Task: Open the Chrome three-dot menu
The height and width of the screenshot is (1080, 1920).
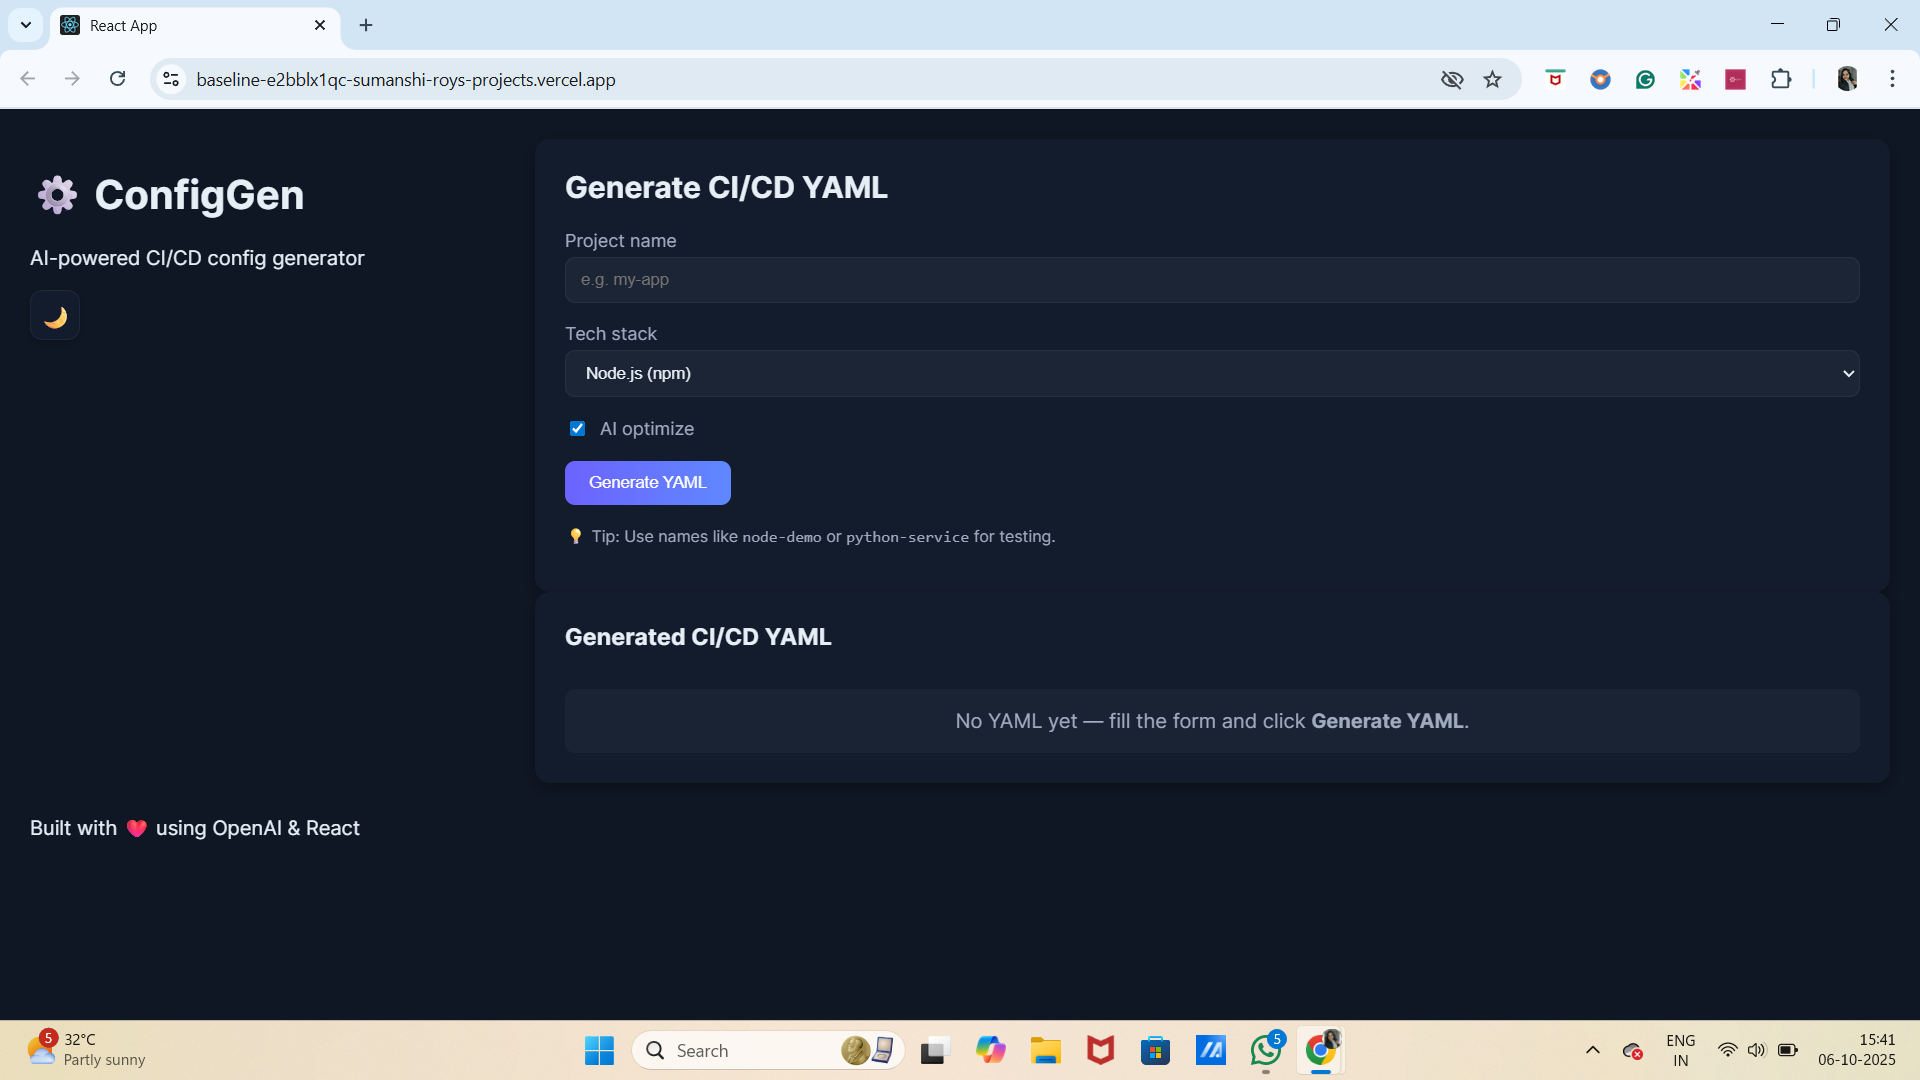Action: [1892, 80]
